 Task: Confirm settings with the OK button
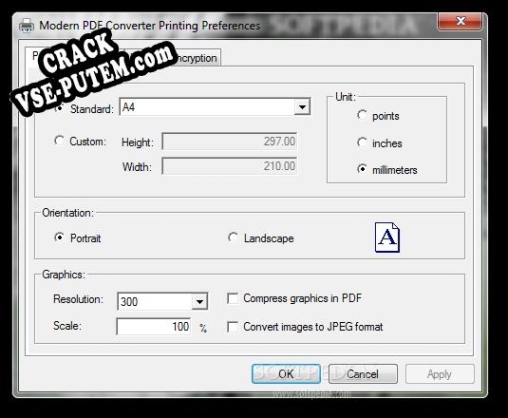pos(286,374)
